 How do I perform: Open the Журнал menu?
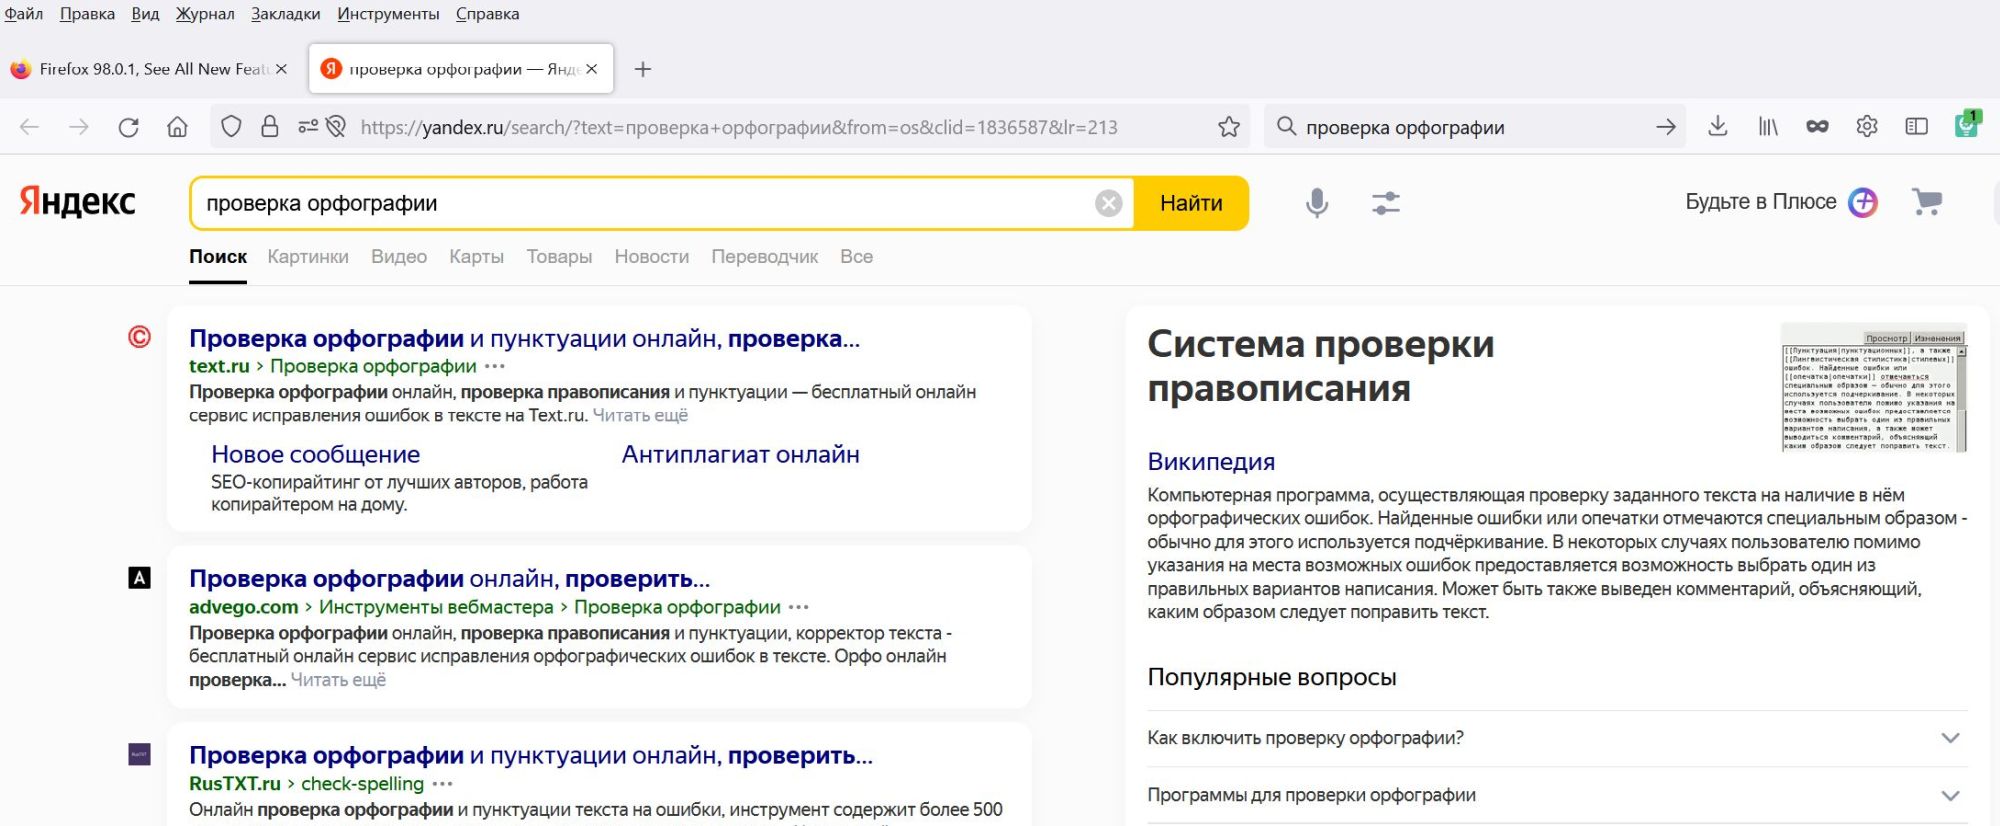click(x=205, y=14)
